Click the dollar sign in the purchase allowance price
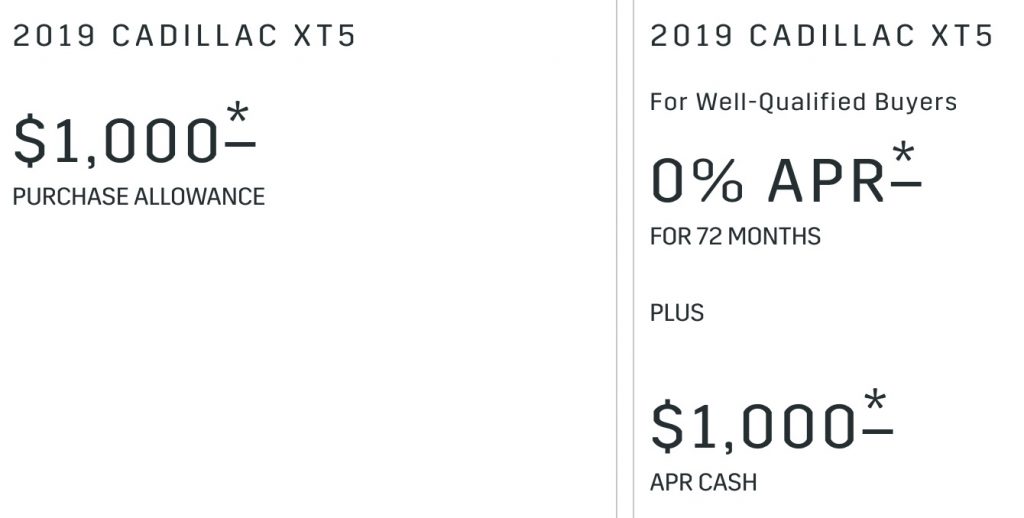The width and height of the screenshot is (1024, 518). coord(30,141)
